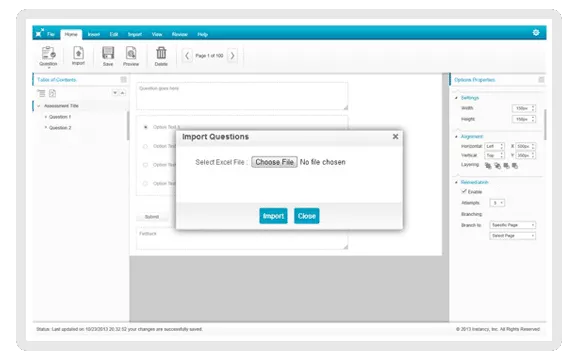Go to the next page arrow
Image resolution: width=582 pixels, height=361 pixels.
coord(232,56)
